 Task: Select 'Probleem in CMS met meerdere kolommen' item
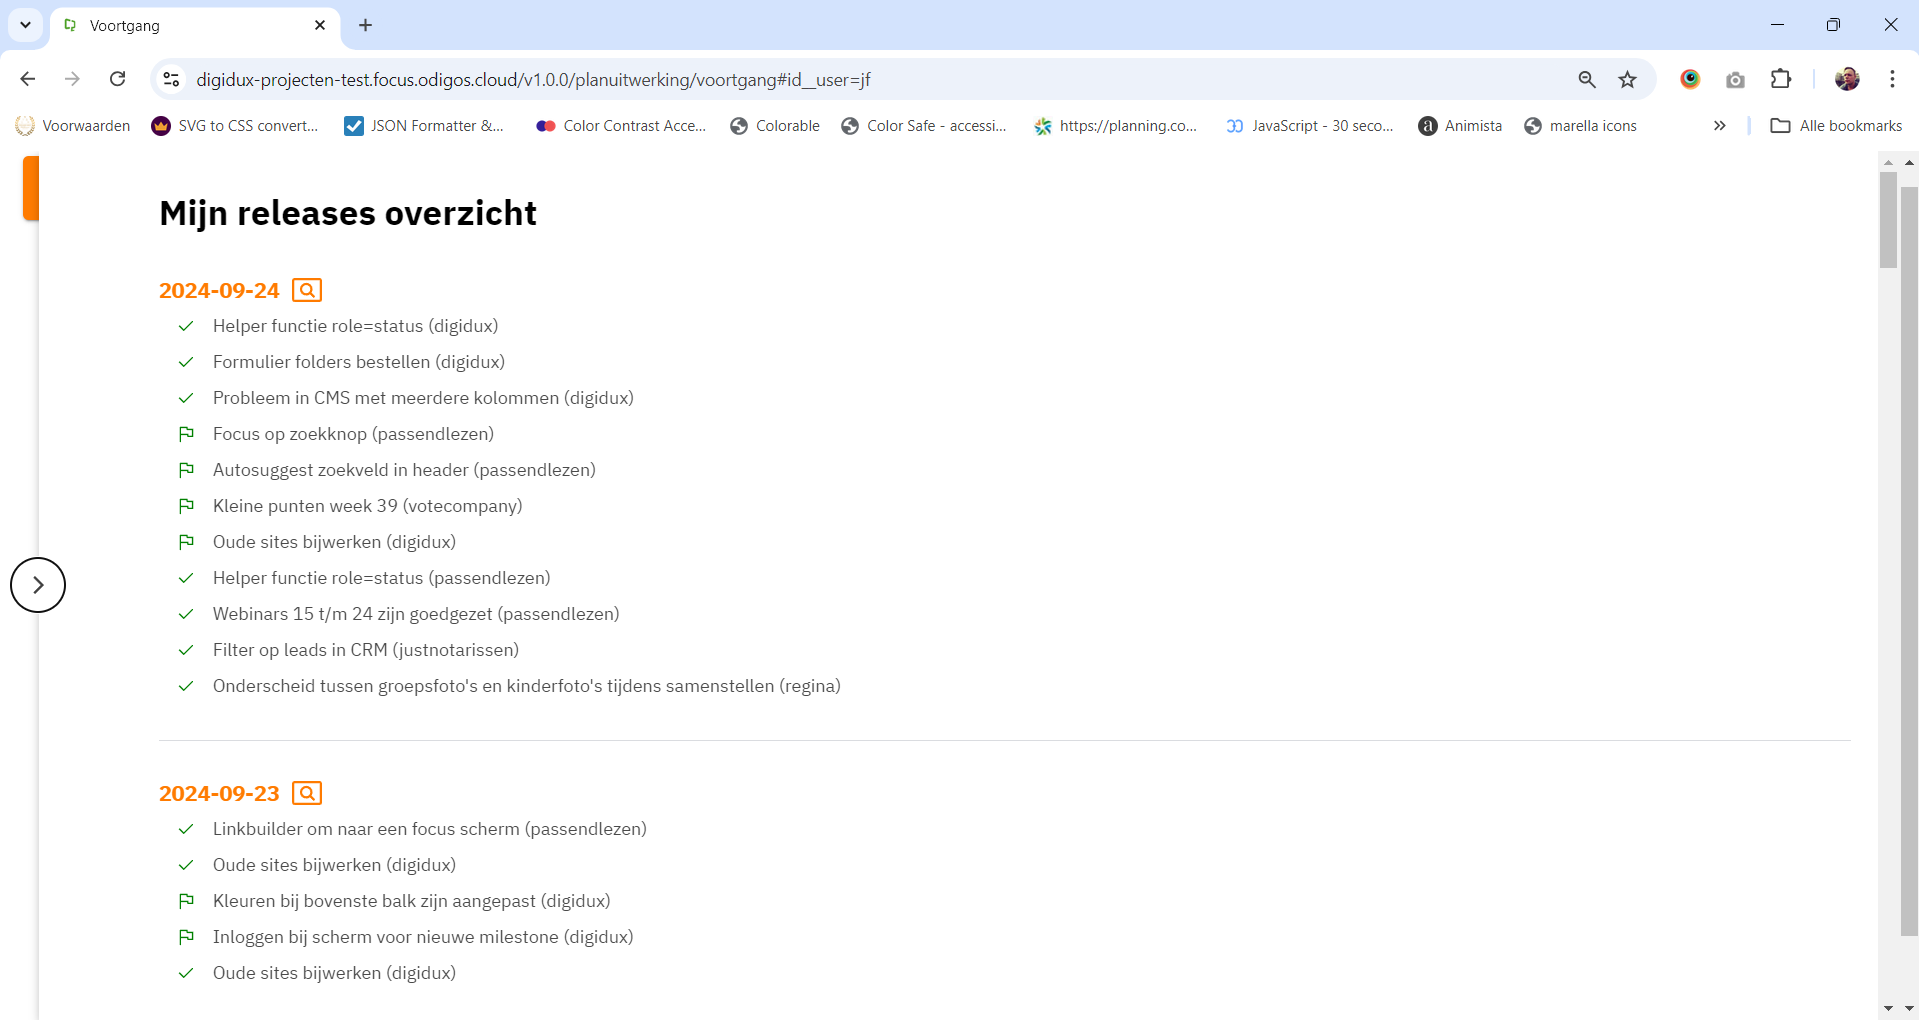point(423,398)
